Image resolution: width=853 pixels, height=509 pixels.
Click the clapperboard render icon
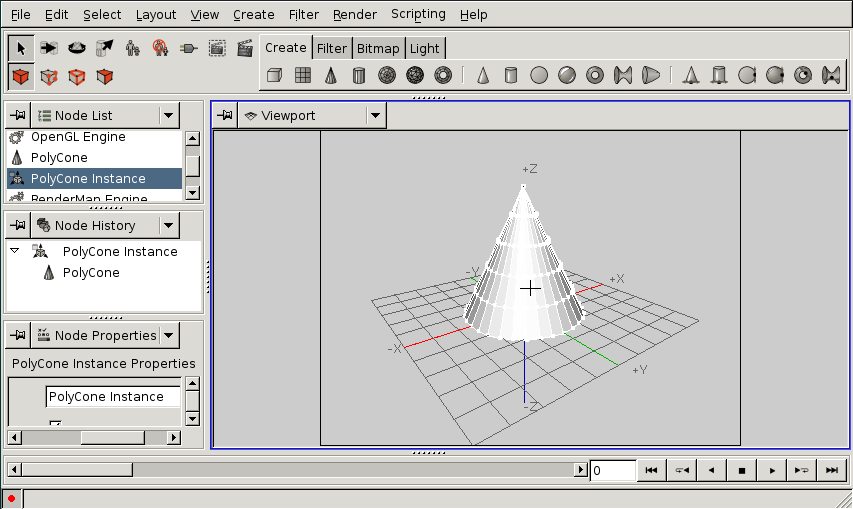point(244,48)
